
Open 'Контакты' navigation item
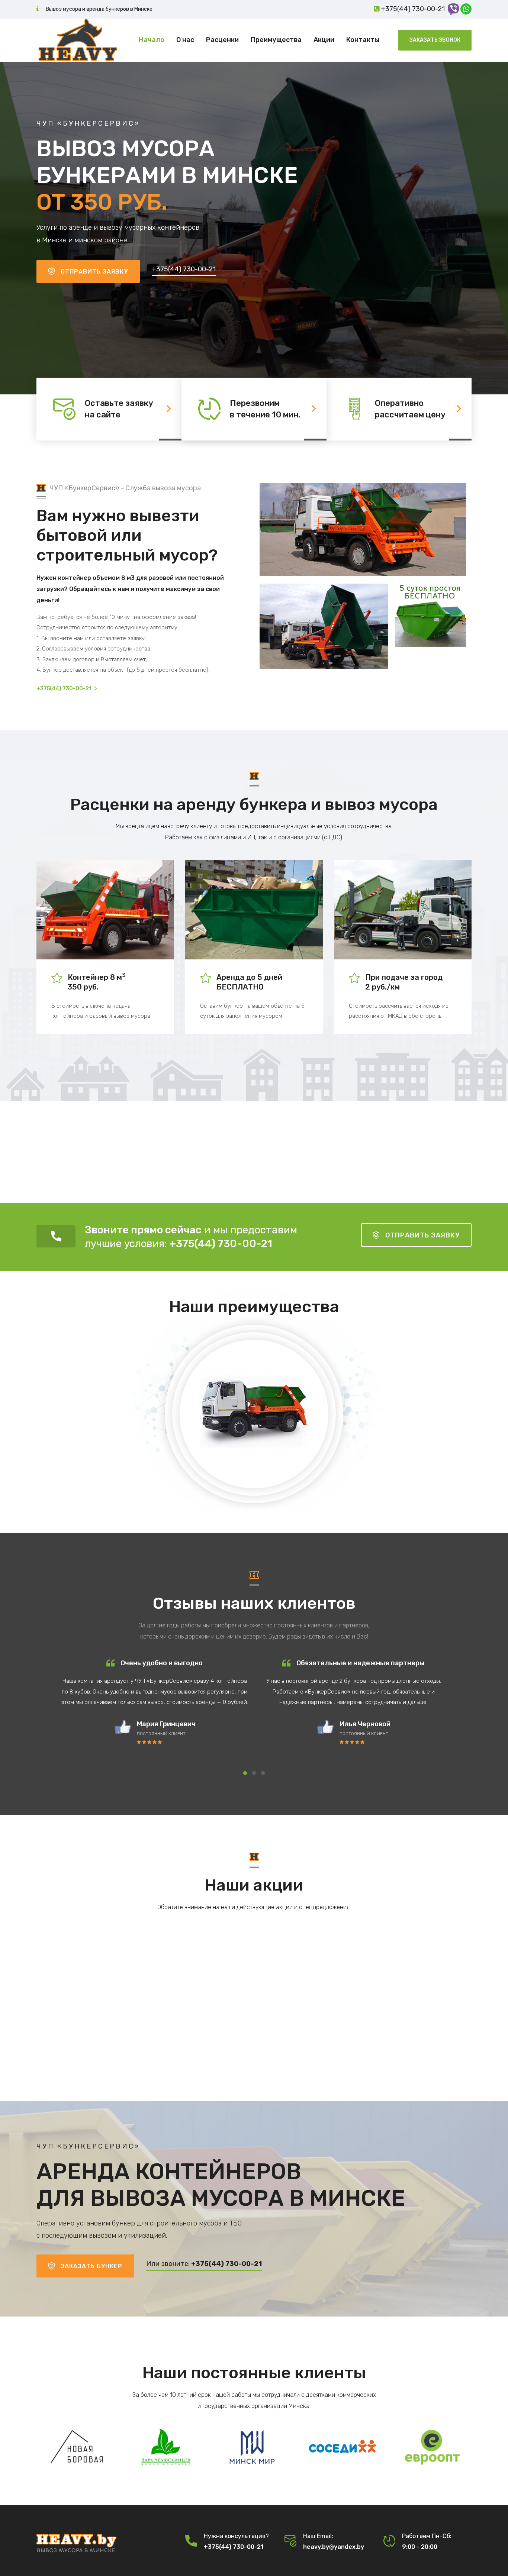point(363,40)
